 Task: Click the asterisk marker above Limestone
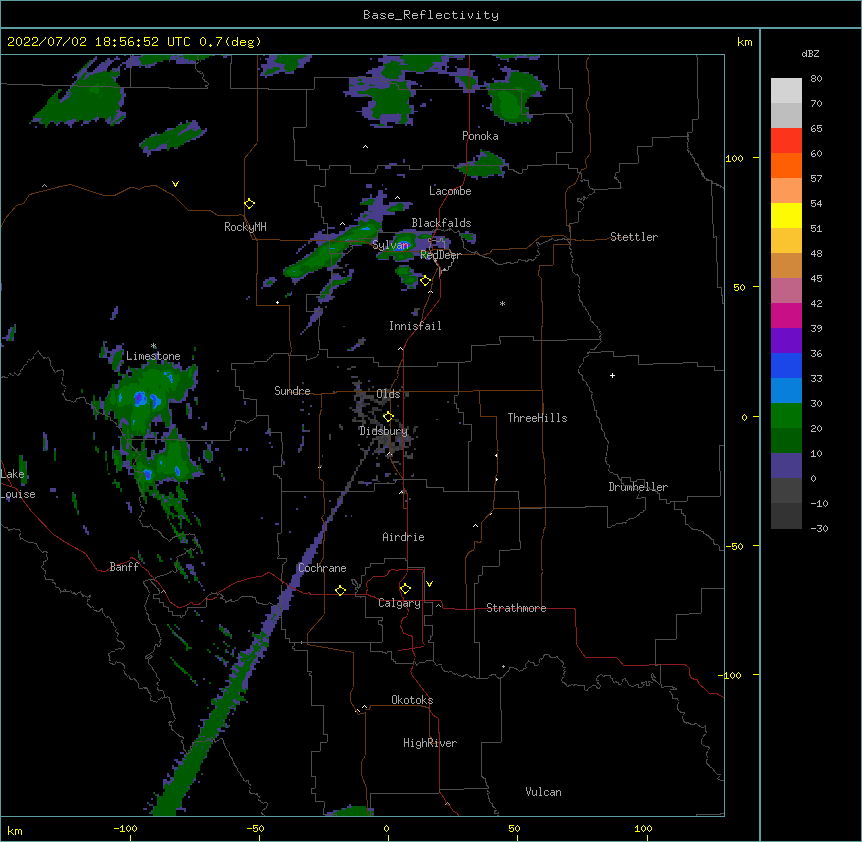click(153, 346)
